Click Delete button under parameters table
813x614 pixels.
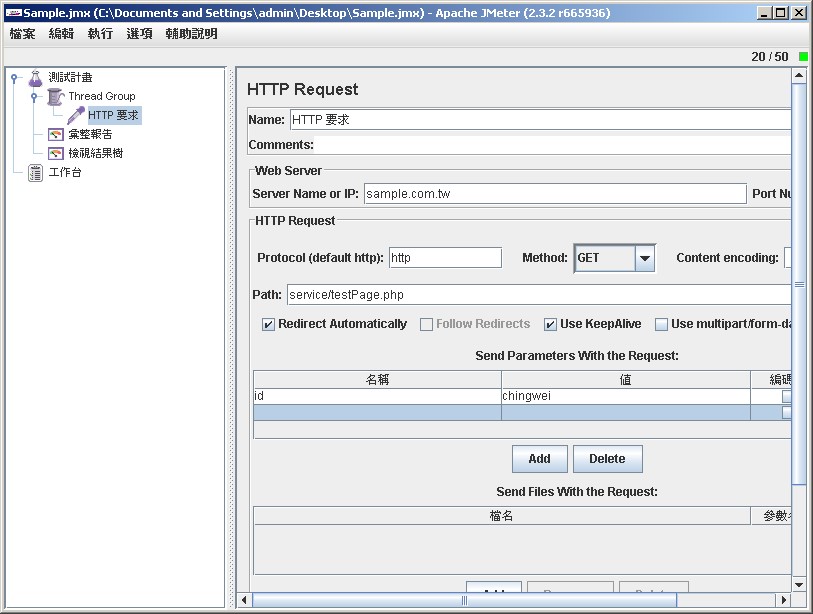(x=607, y=459)
